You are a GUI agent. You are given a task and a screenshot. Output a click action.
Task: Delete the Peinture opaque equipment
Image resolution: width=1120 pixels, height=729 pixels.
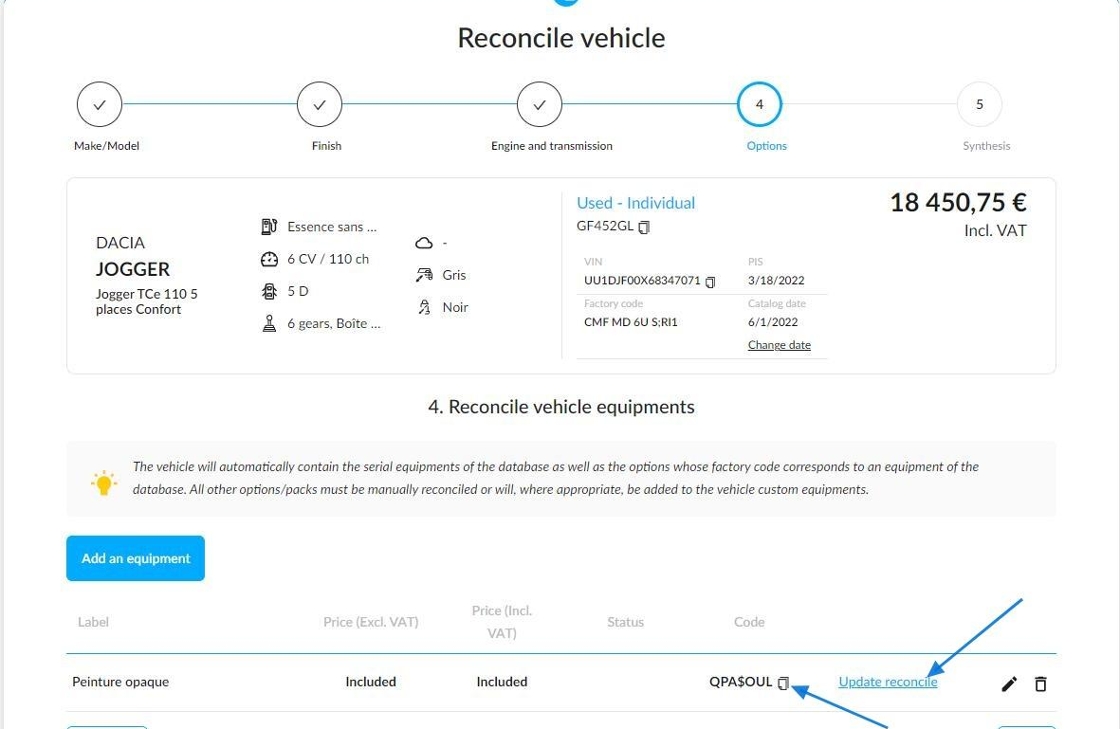click(1041, 684)
